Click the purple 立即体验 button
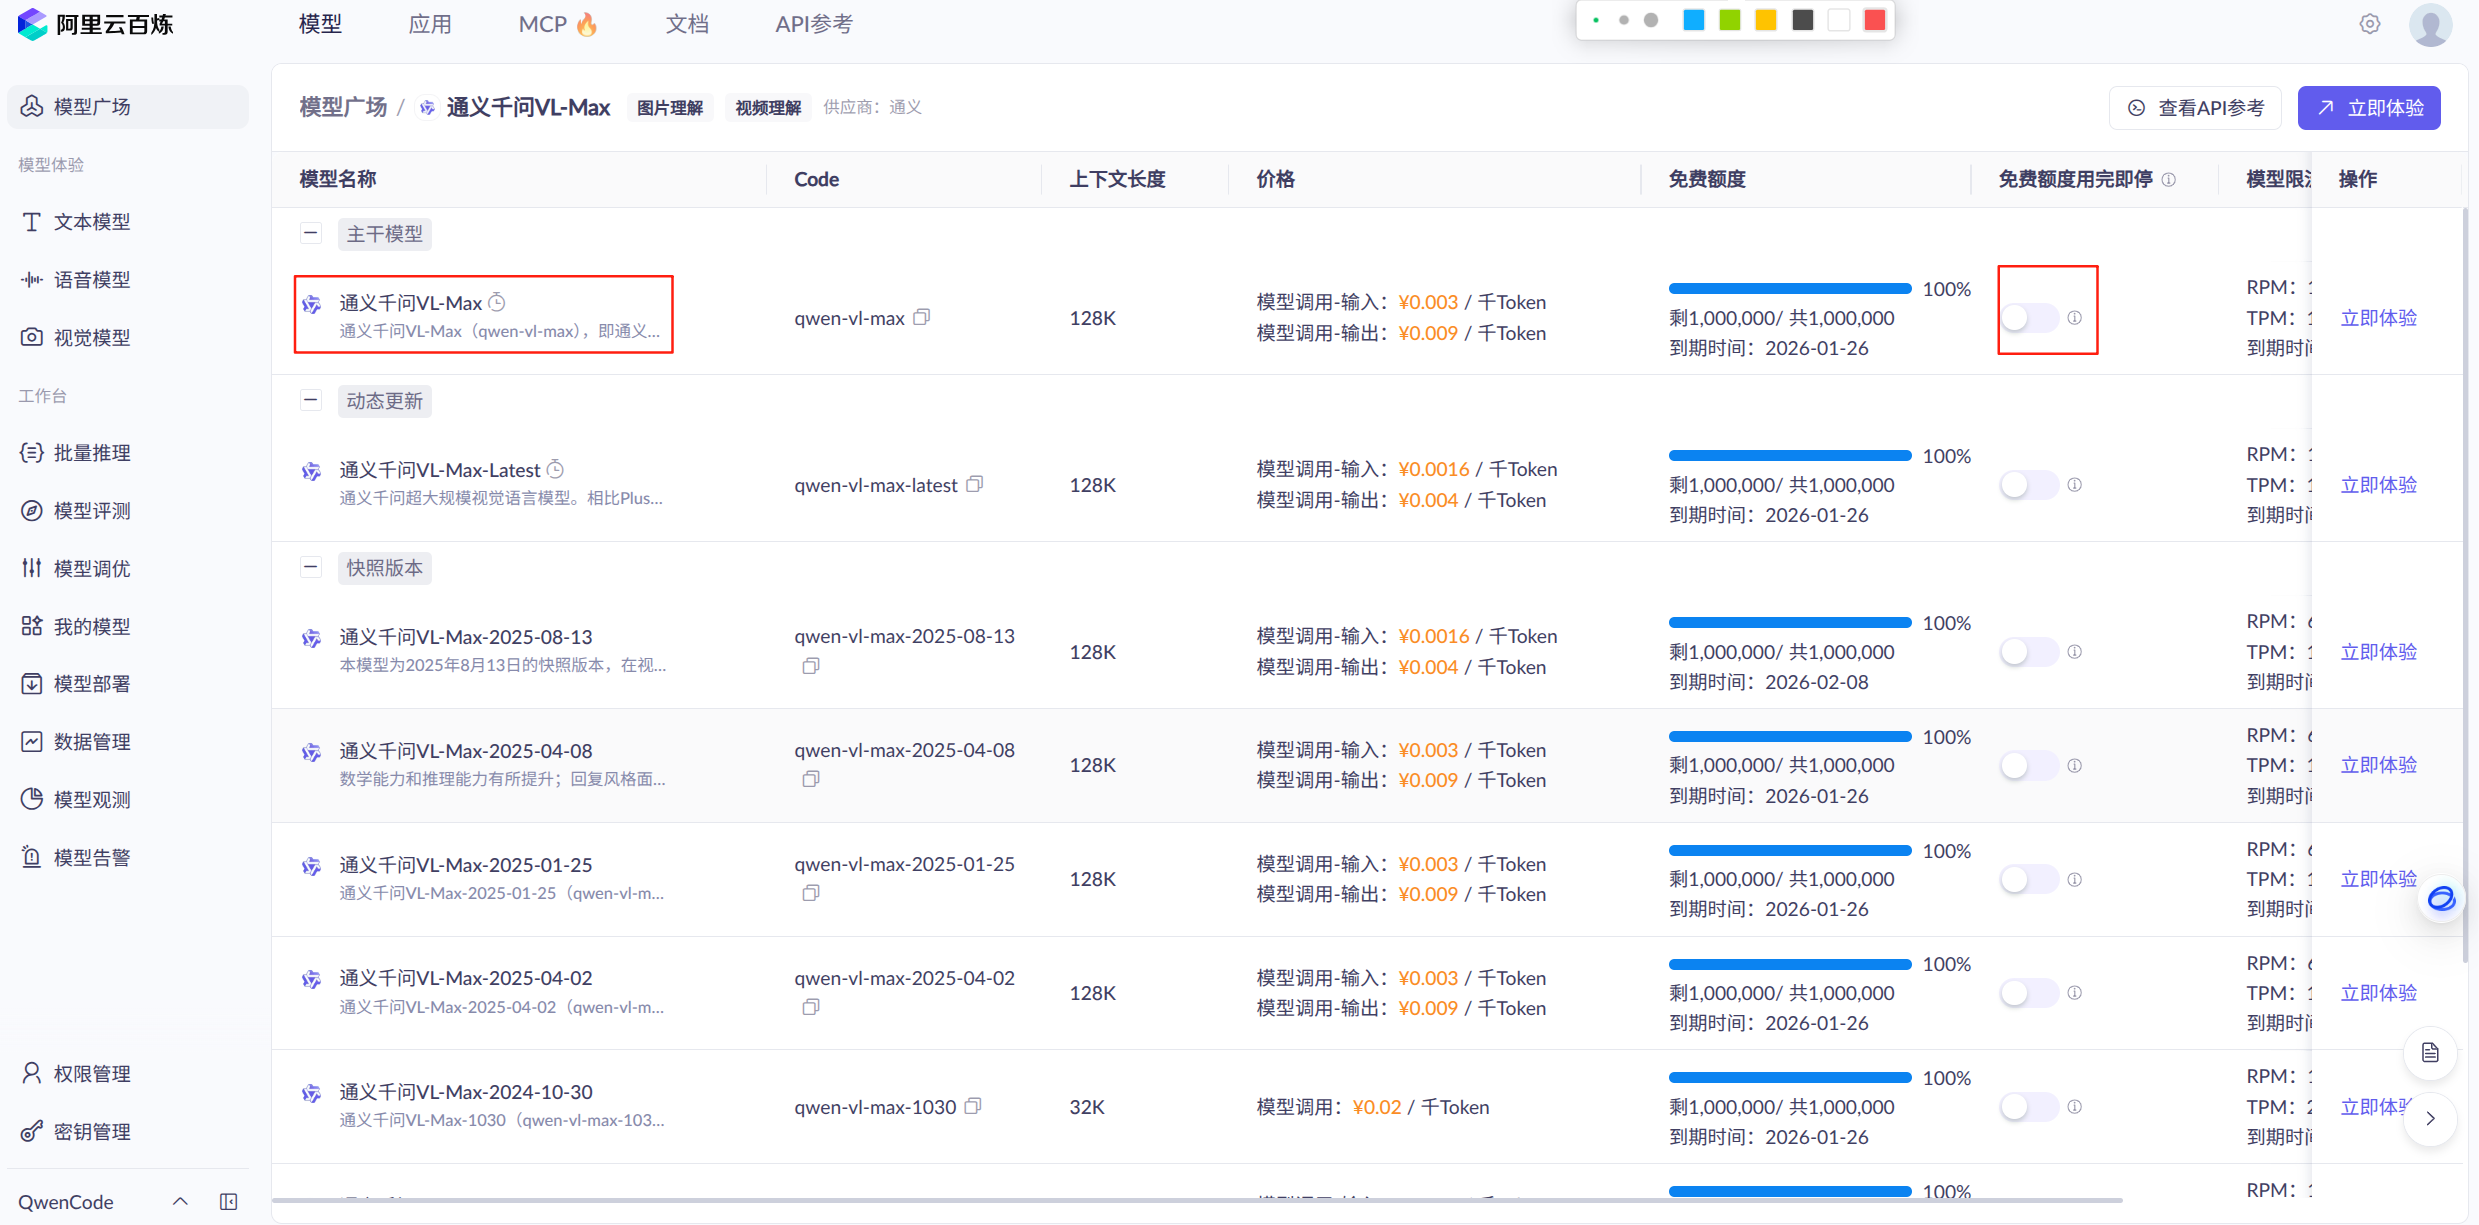Viewport: 2479px width, 1225px height. coord(2369,108)
